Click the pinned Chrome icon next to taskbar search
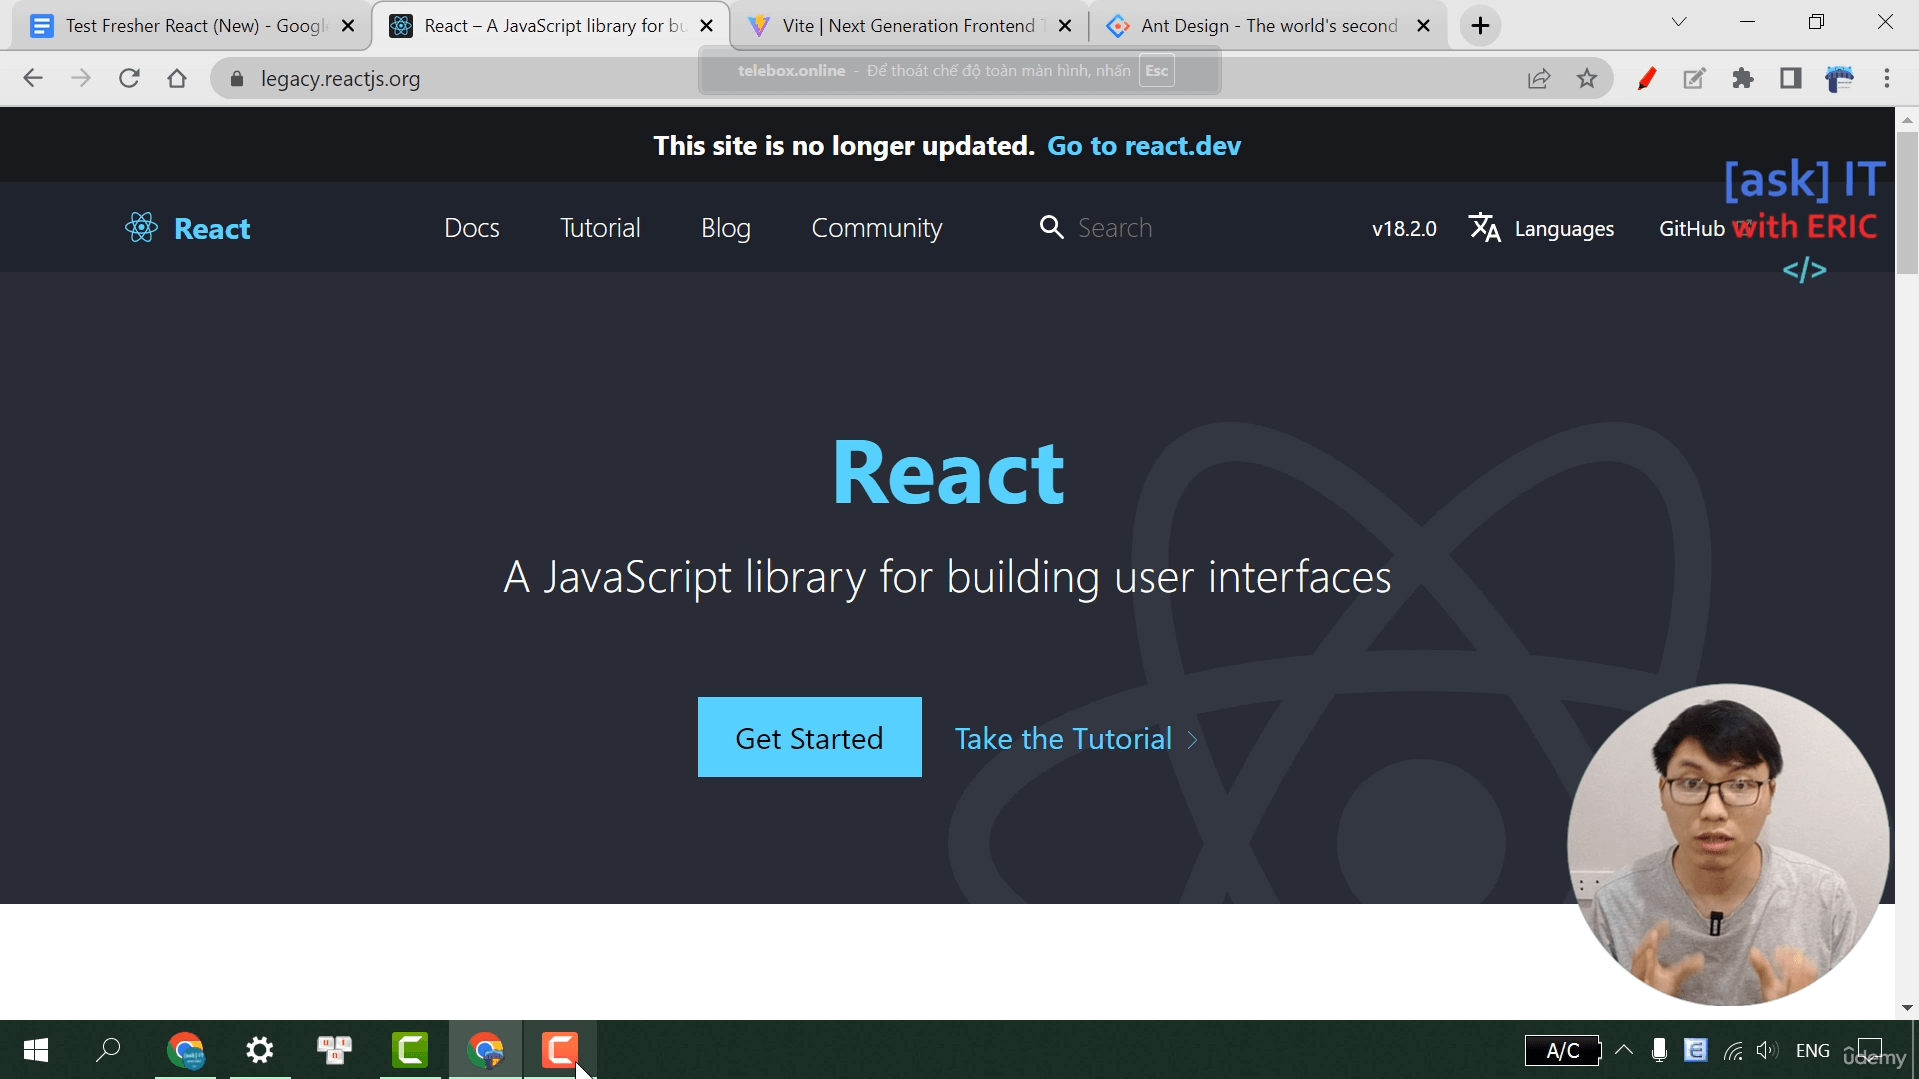Screen dimensions: 1919x1079 coord(186,1050)
